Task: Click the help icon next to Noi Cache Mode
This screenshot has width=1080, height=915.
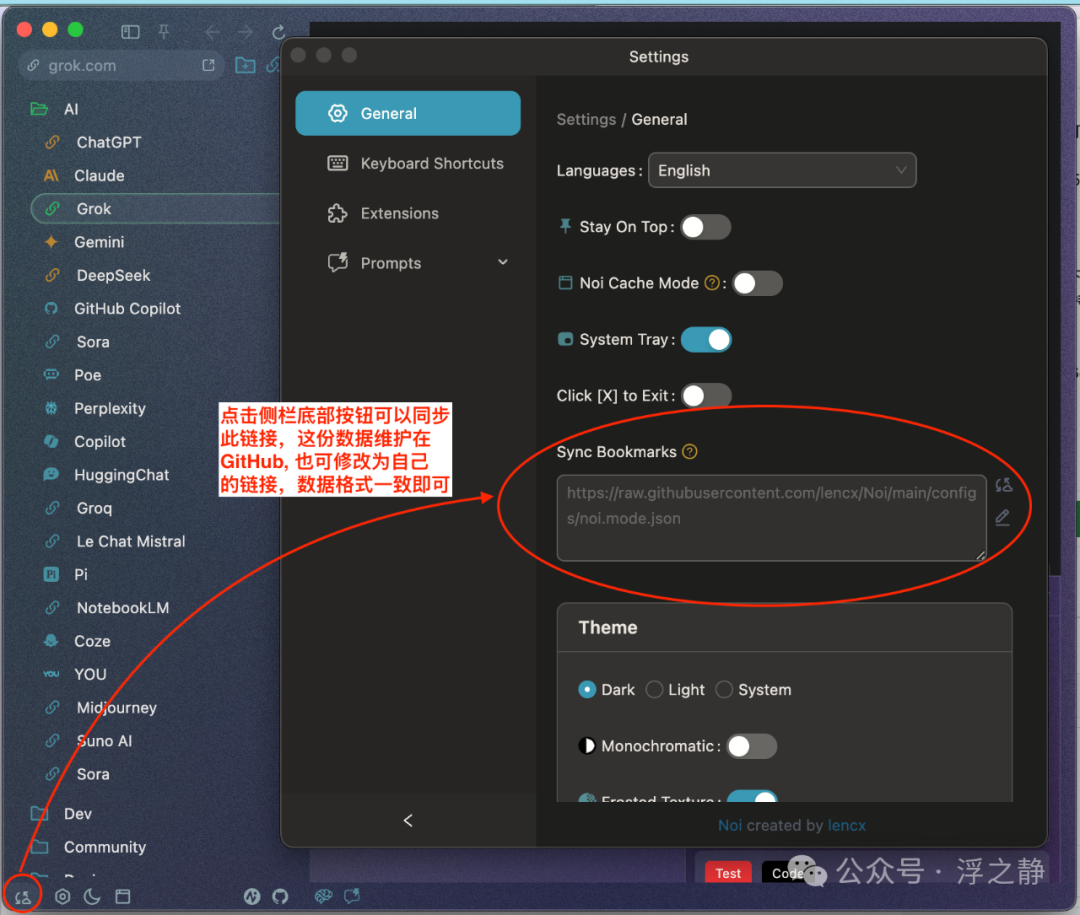Action: pos(712,283)
